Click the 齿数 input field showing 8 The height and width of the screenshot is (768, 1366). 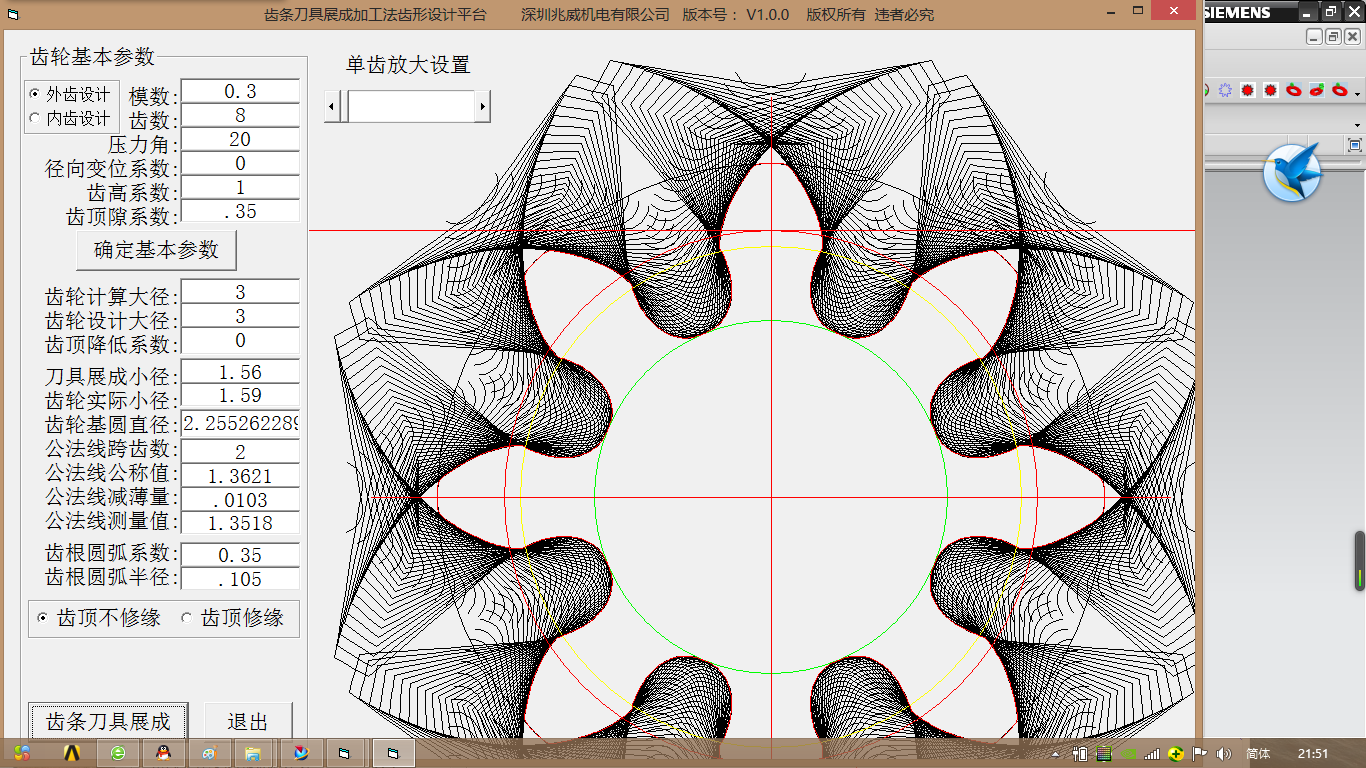coord(240,115)
